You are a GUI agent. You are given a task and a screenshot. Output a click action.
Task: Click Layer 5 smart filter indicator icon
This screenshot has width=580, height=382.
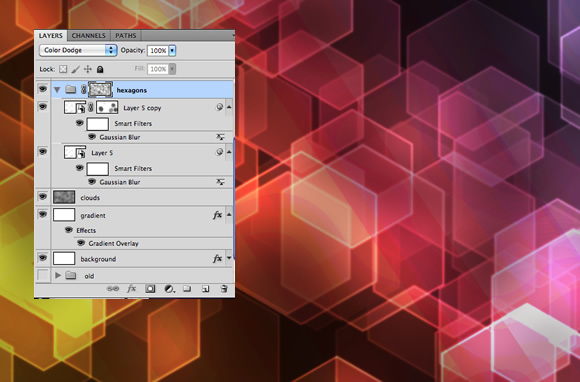219,152
